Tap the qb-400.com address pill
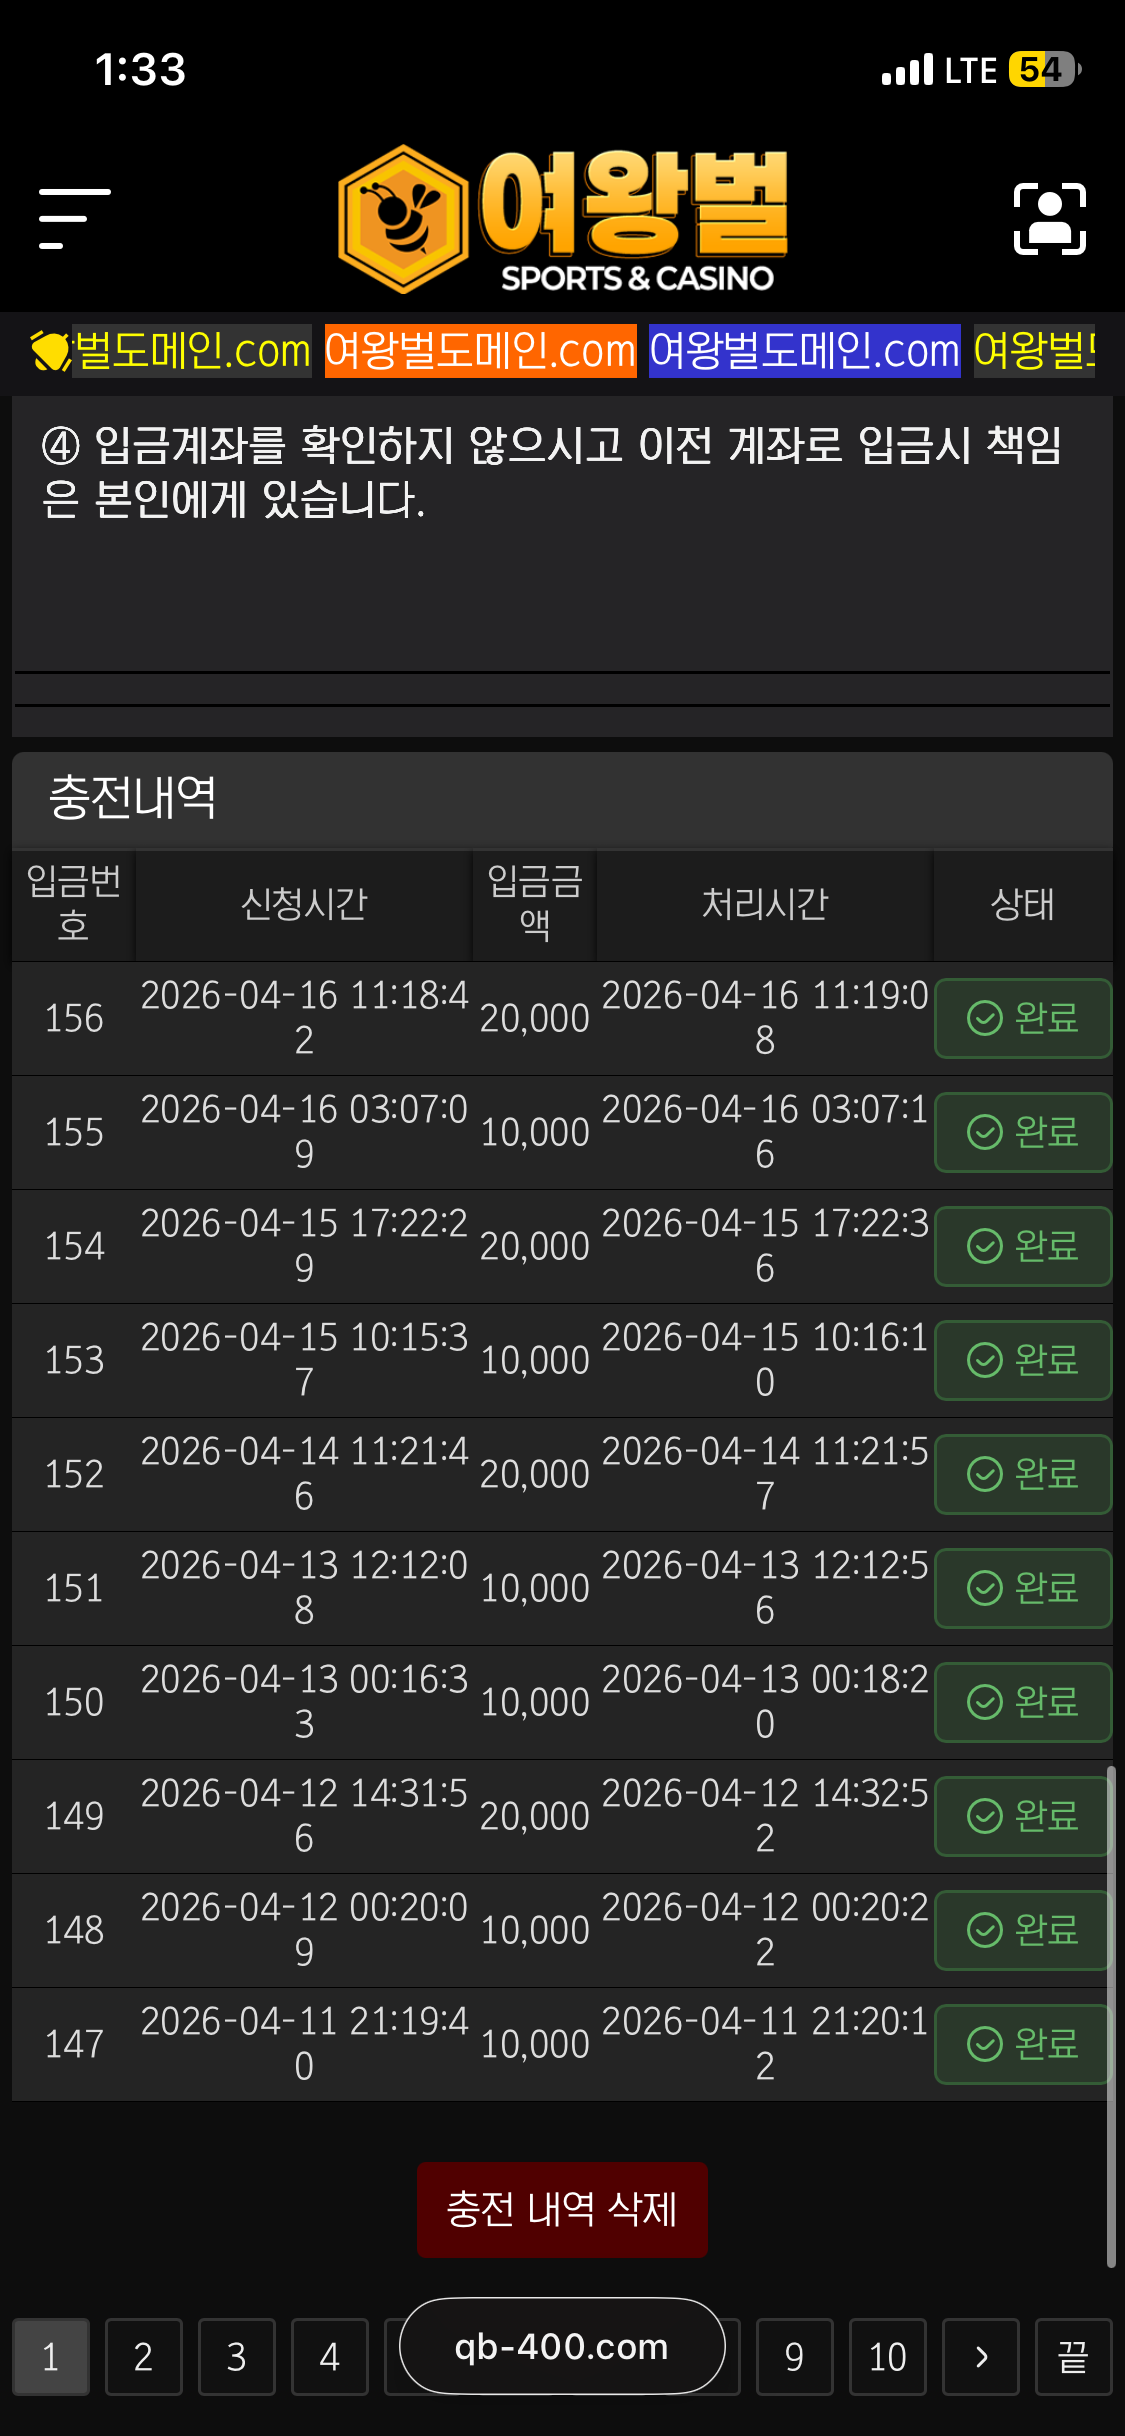The width and height of the screenshot is (1125, 2436). [x=562, y=2346]
